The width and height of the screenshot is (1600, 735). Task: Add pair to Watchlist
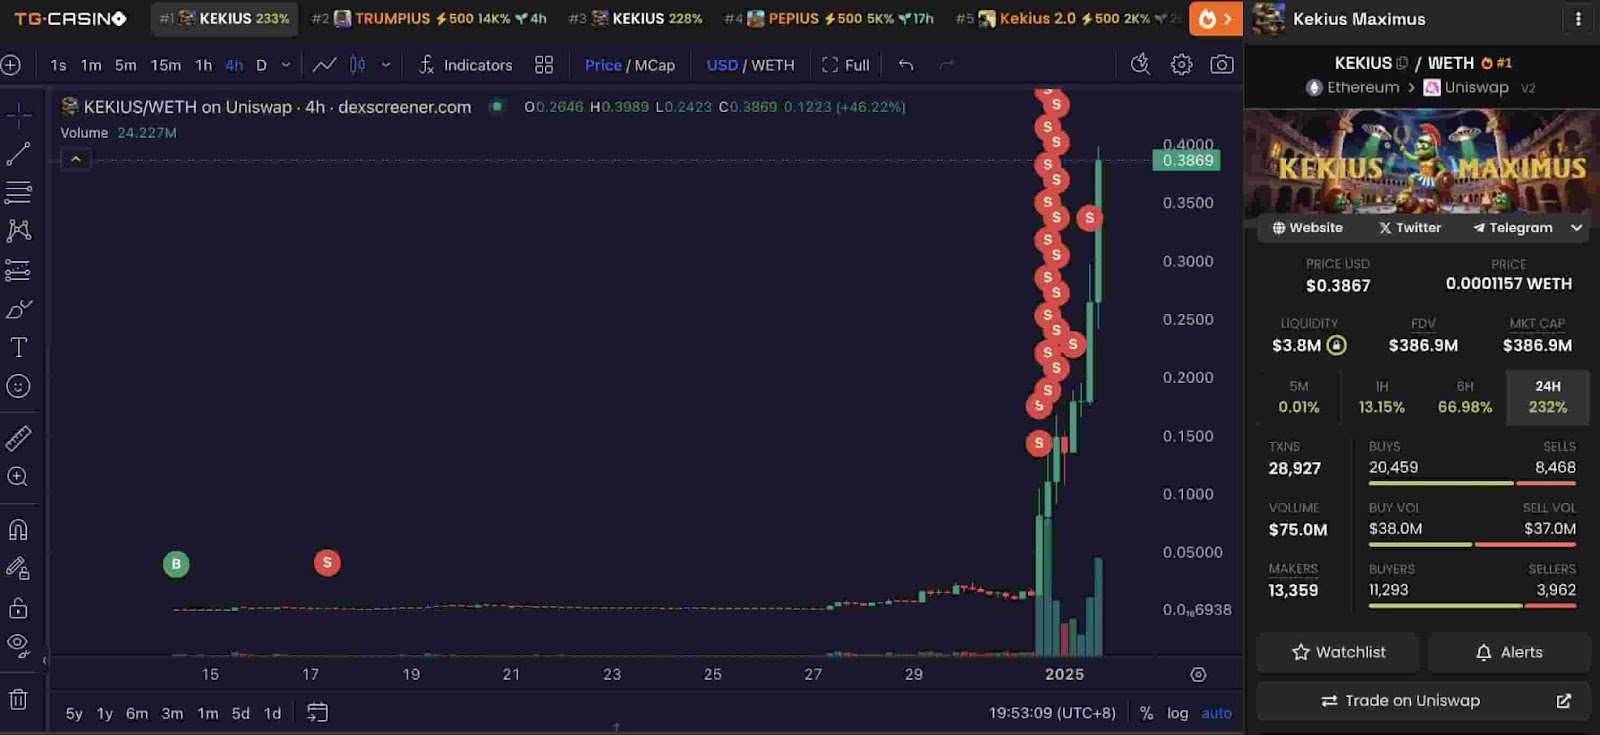point(1337,652)
